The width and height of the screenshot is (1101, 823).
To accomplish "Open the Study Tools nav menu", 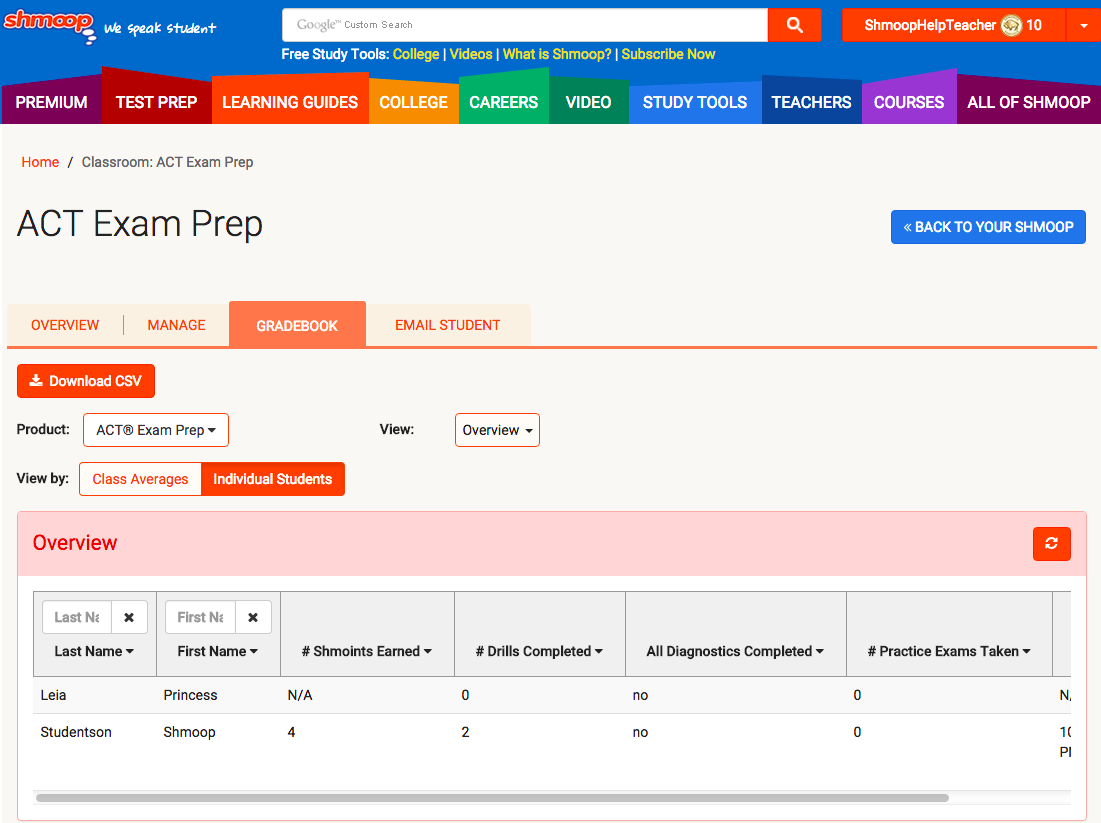I will coord(695,102).
